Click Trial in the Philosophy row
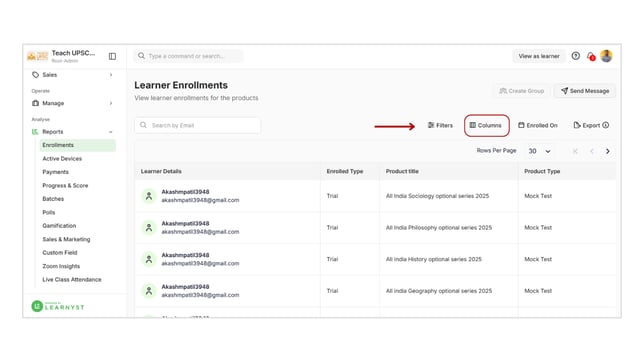Image resolution: width=644 pixels, height=362 pixels. pos(332,228)
